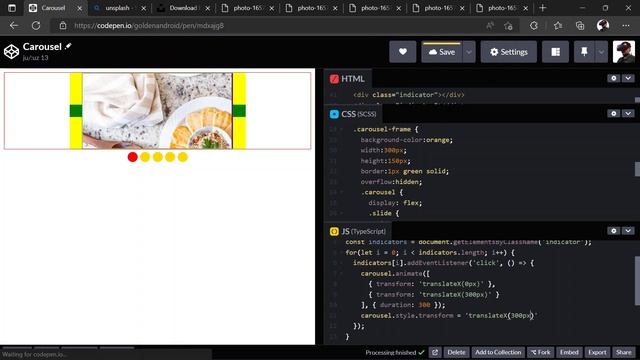View site information lock icon
Screen dimensions: 640x360
(x=63, y=25)
